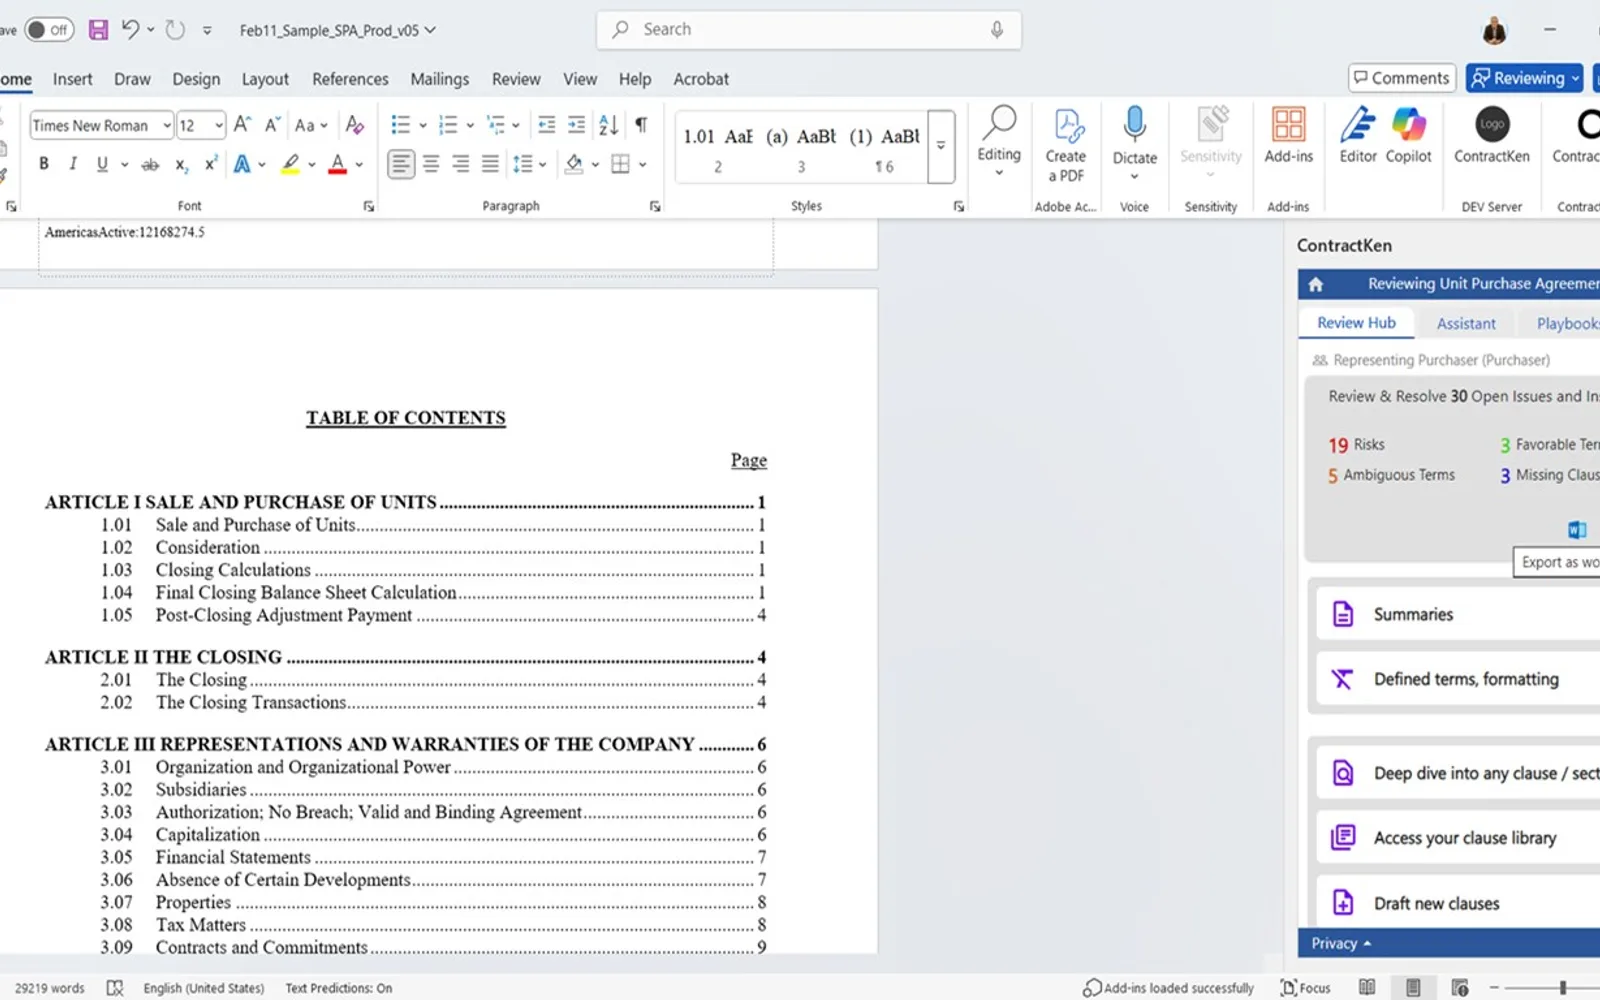This screenshot has width=1600, height=1000.
Task: Click the Dictate microphone icon
Action: [1134, 125]
